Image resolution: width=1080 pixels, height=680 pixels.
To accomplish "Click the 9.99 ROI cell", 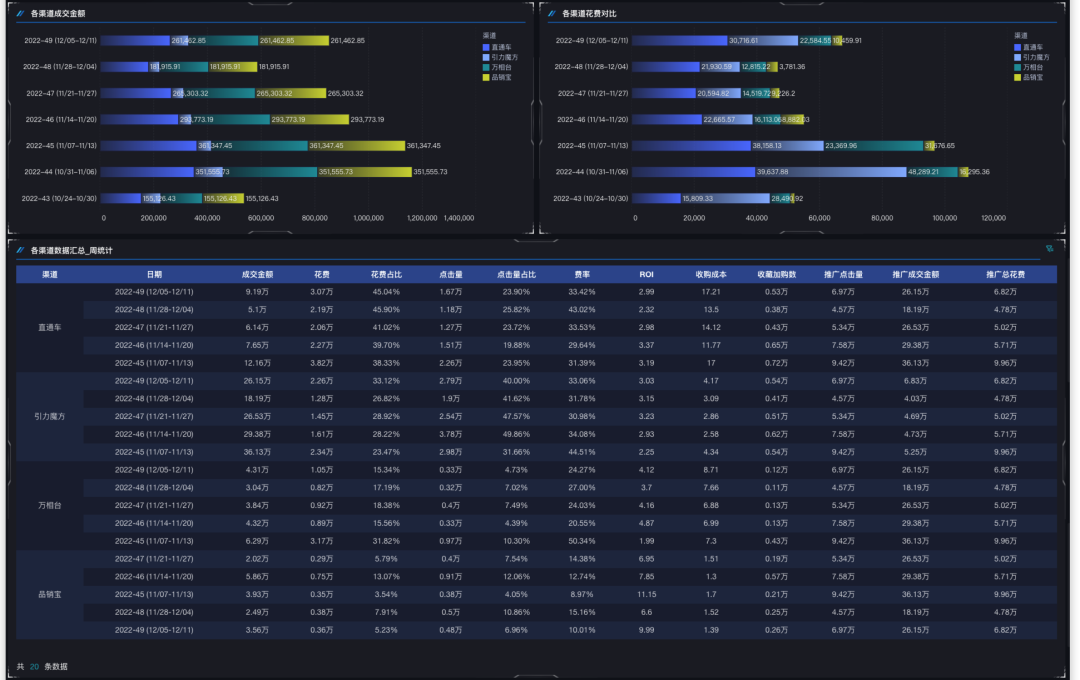I will pos(646,630).
